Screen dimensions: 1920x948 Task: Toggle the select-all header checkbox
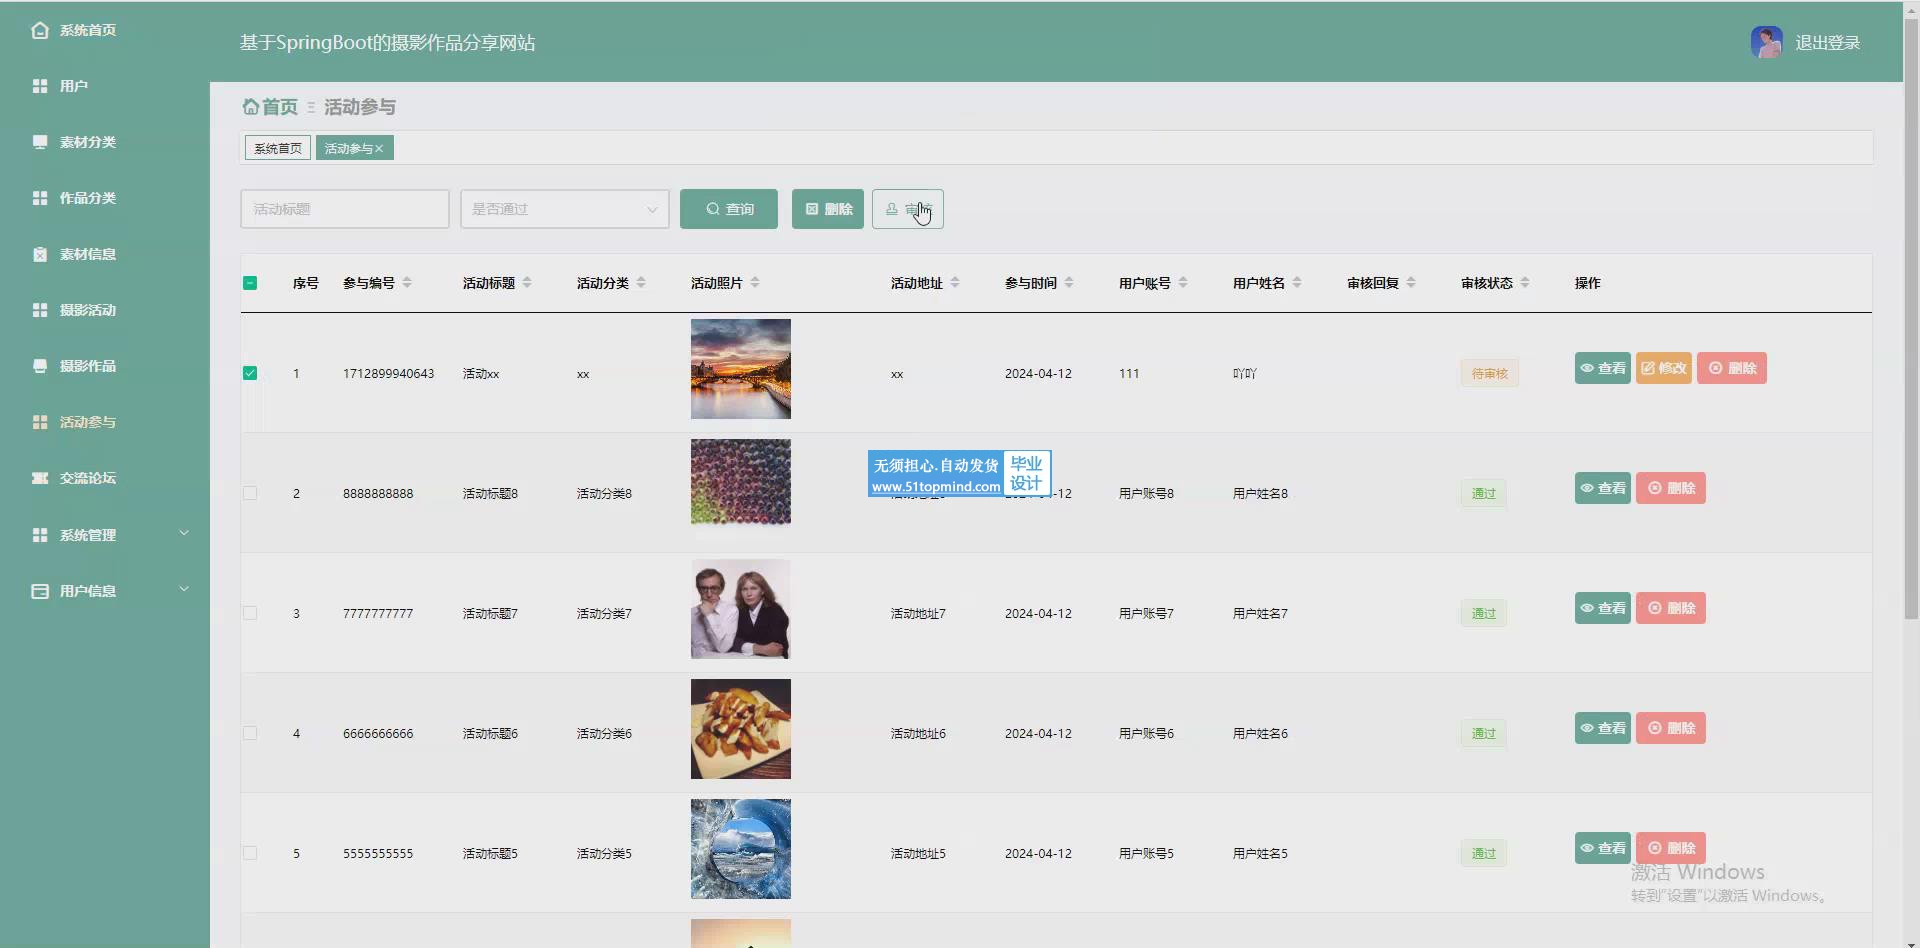250,283
